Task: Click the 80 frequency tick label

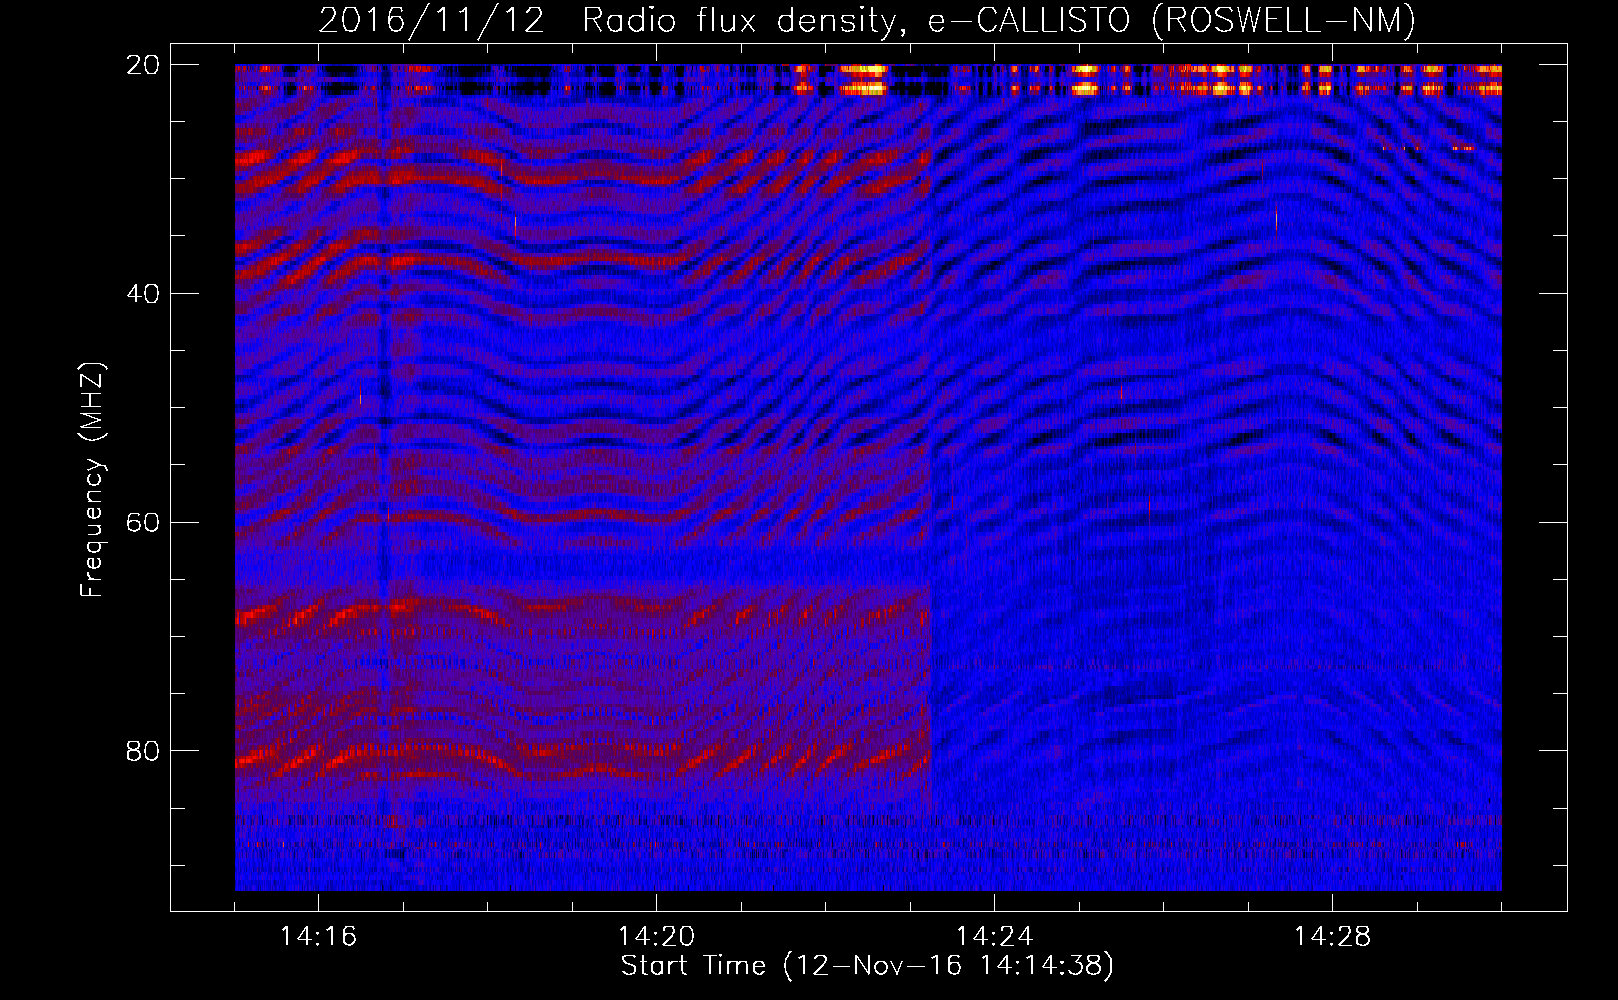Action: pyautogui.click(x=143, y=751)
